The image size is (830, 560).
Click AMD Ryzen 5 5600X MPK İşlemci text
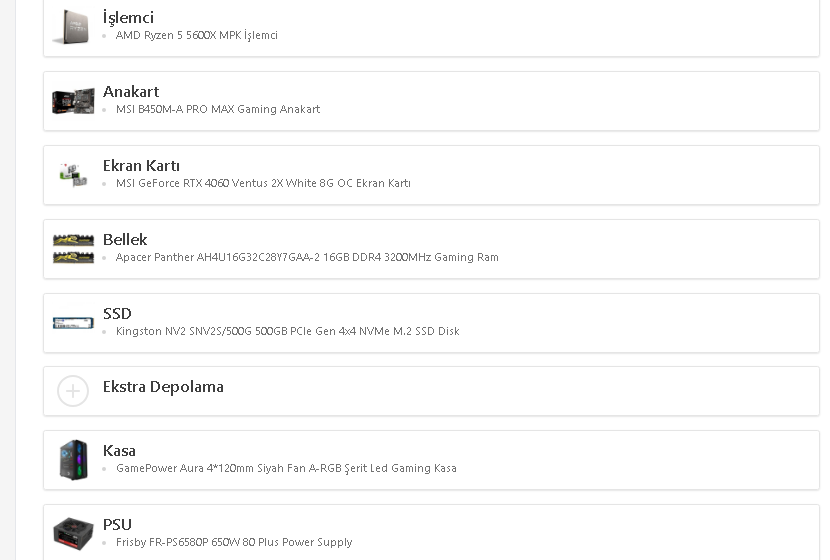[x=196, y=36]
